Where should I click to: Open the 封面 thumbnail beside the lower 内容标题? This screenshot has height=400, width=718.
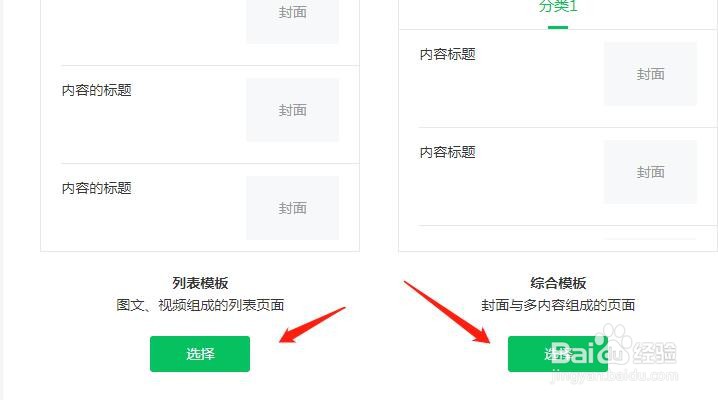click(650, 172)
